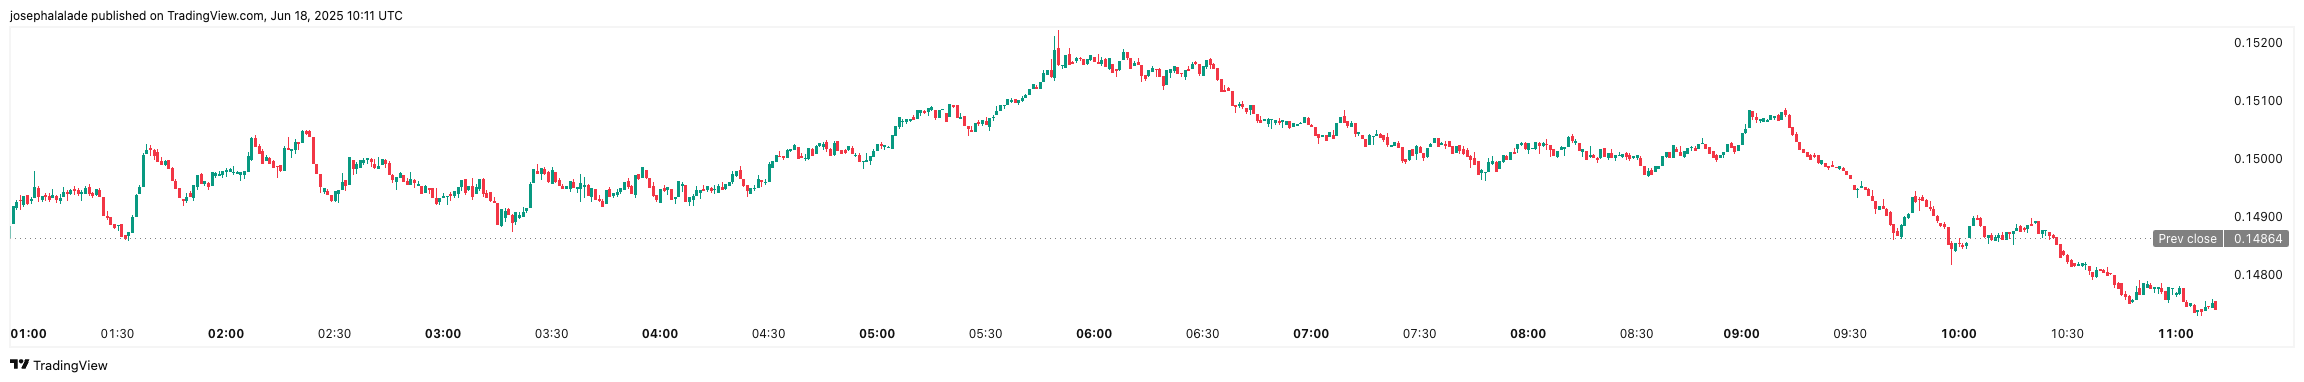2304x382 pixels.
Task: Click the josephalalade author name
Action: coord(48,16)
